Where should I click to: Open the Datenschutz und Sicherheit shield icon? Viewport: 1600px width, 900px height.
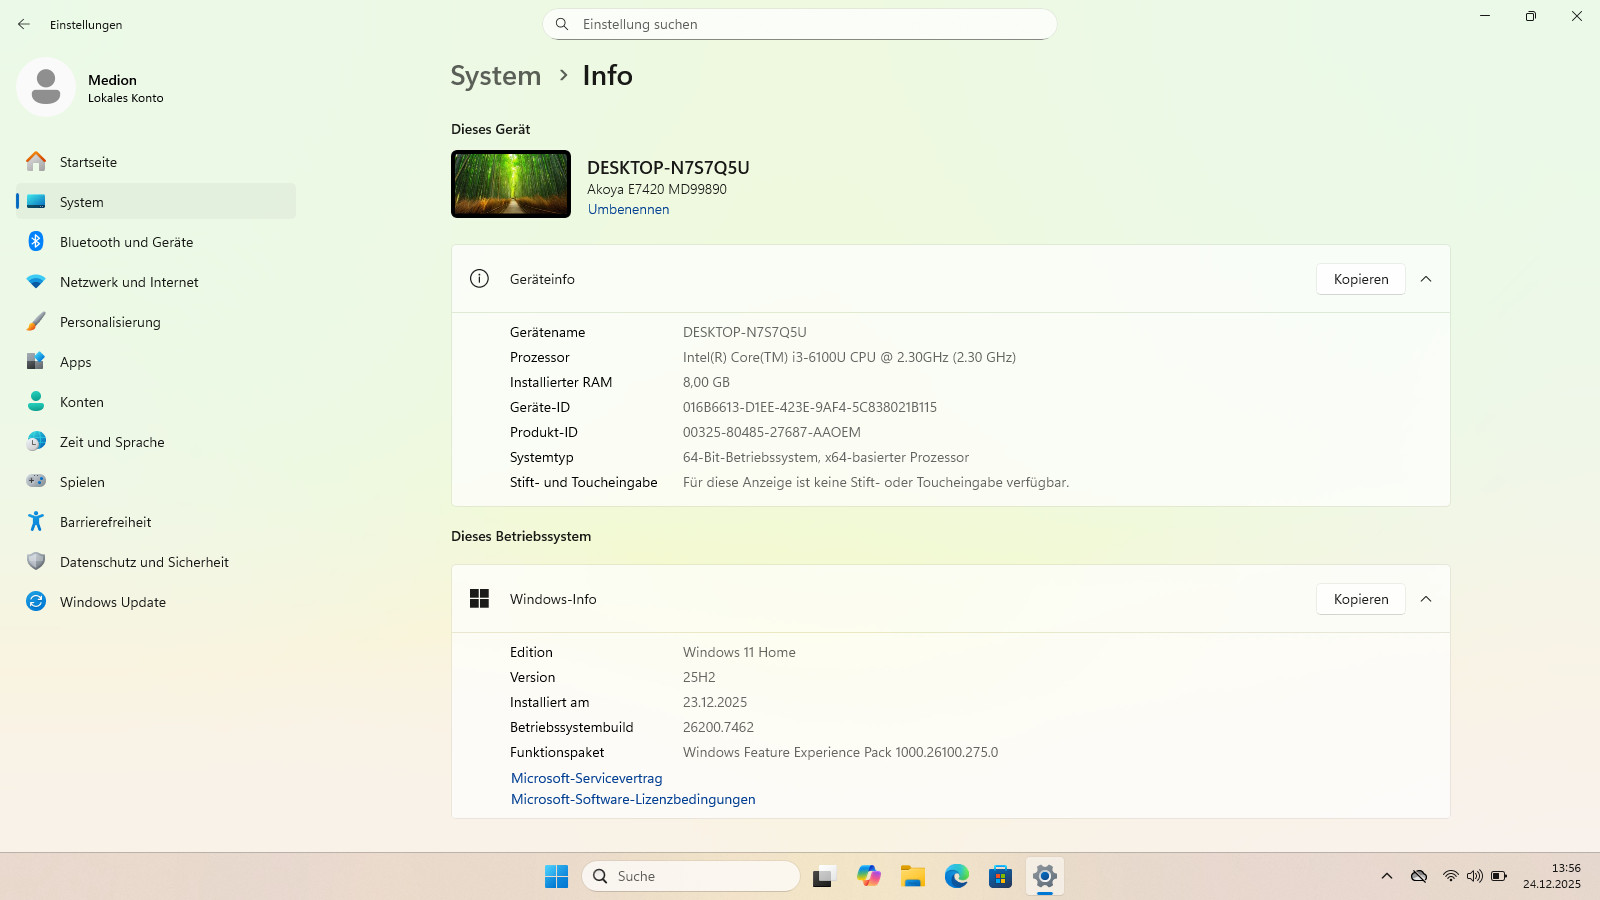[36, 561]
